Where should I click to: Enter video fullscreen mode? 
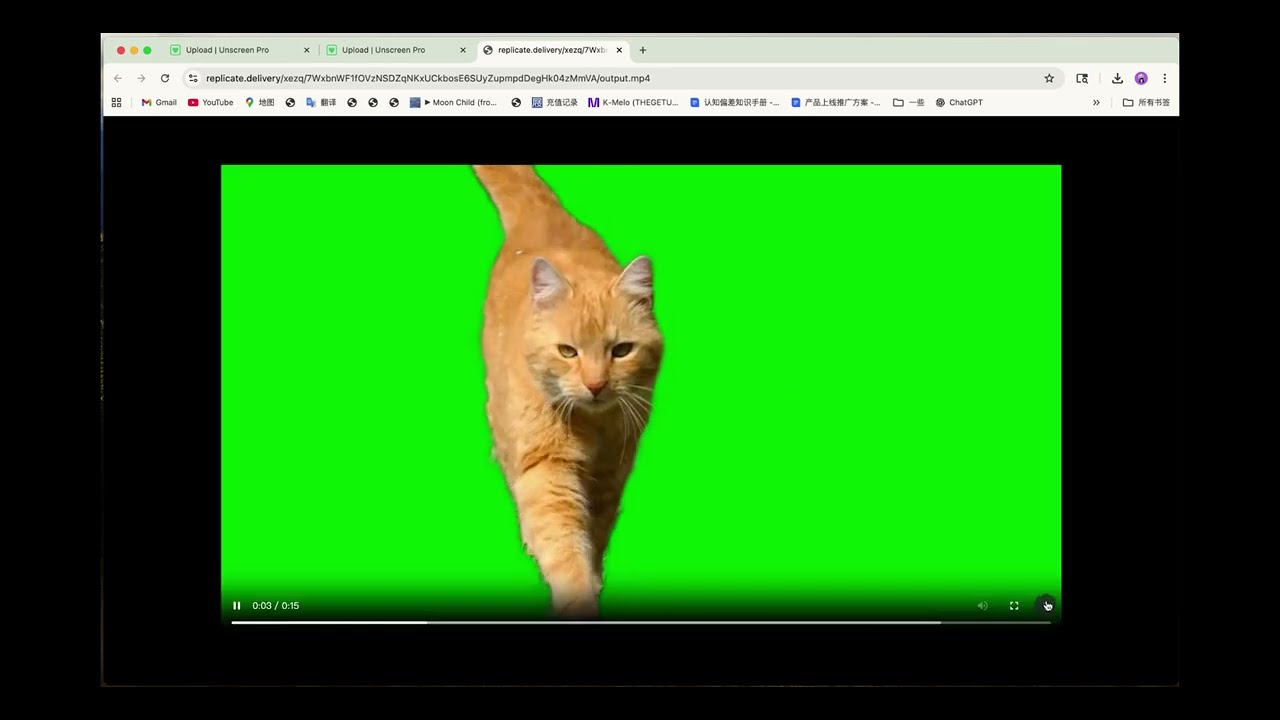(x=1014, y=605)
